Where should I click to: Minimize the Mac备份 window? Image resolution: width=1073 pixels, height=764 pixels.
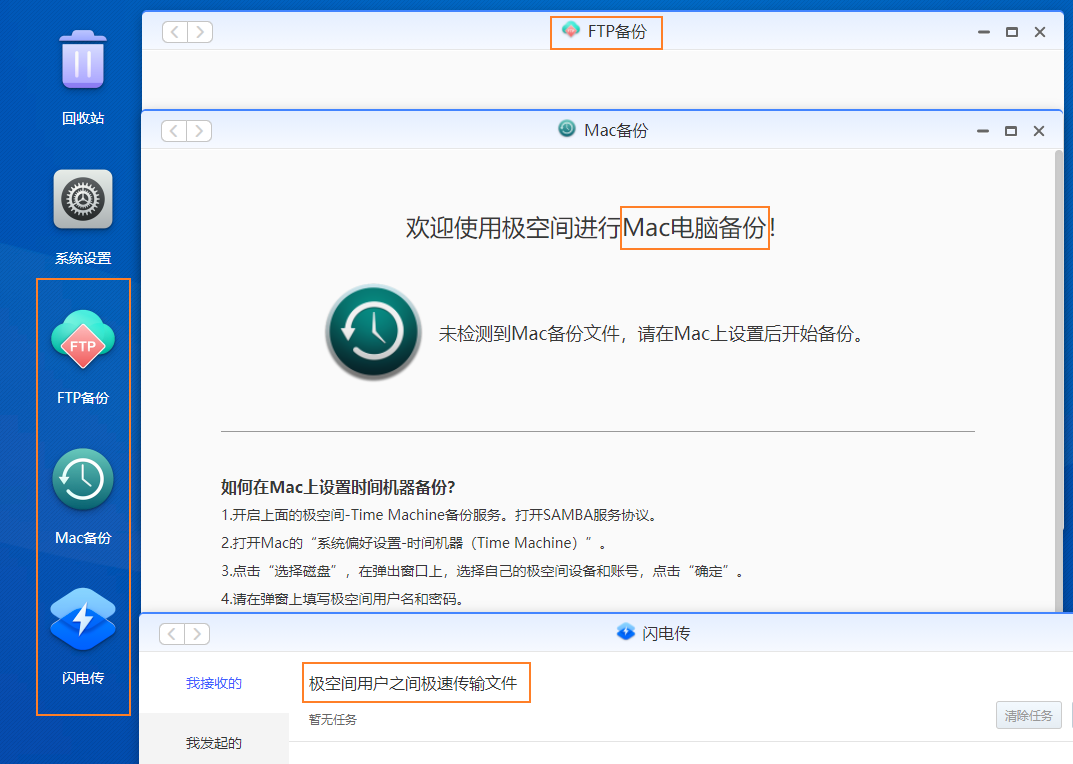(x=983, y=131)
